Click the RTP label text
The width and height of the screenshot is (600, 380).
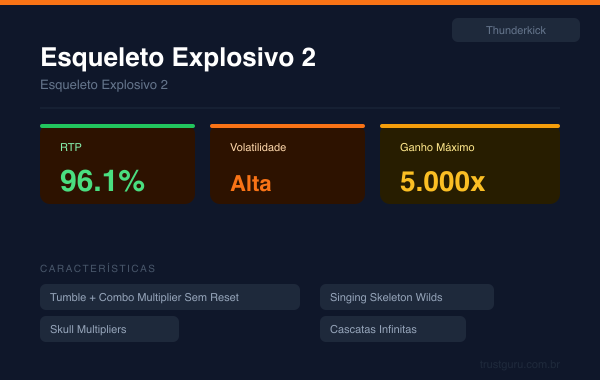coord(71,147)
